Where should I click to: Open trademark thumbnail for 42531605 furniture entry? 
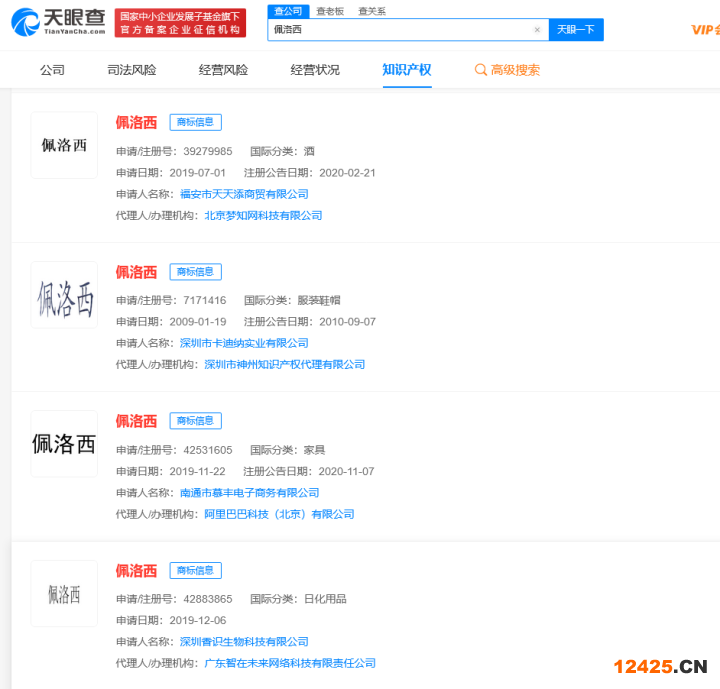click(x=64, y=444)
